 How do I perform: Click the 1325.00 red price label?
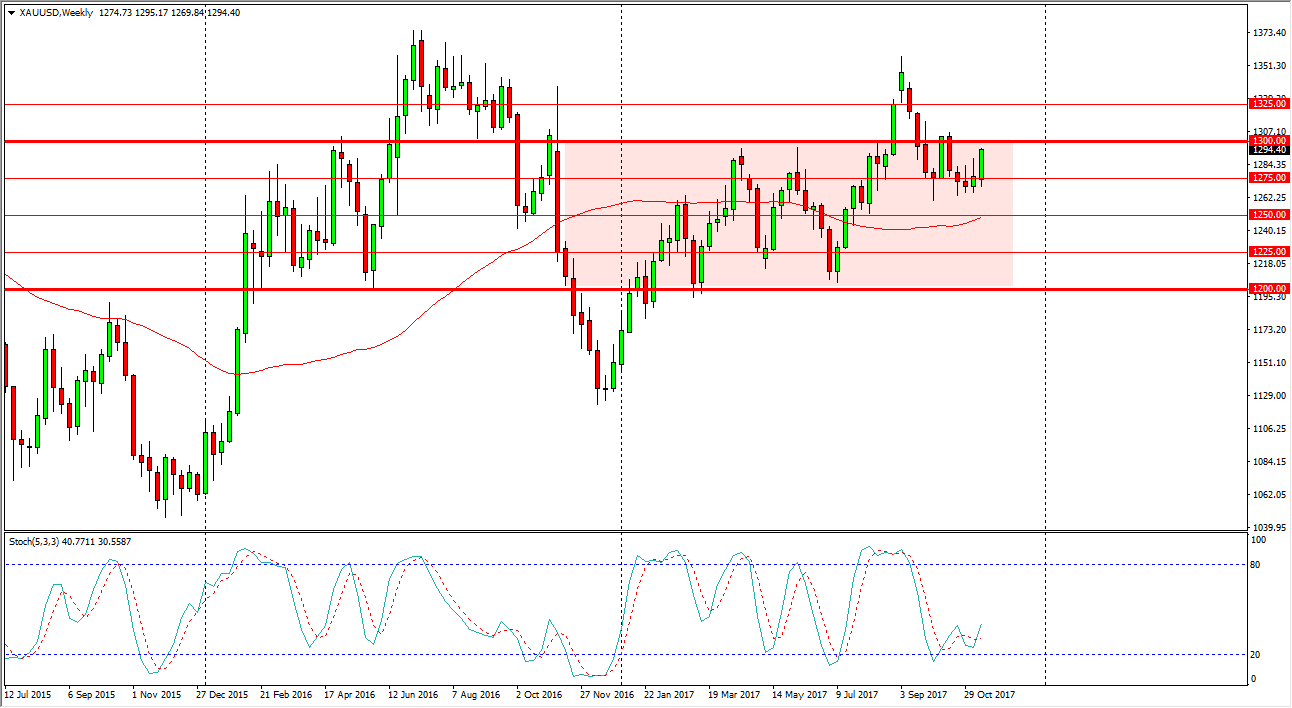pyautogui.click(x=1268, y=103)
